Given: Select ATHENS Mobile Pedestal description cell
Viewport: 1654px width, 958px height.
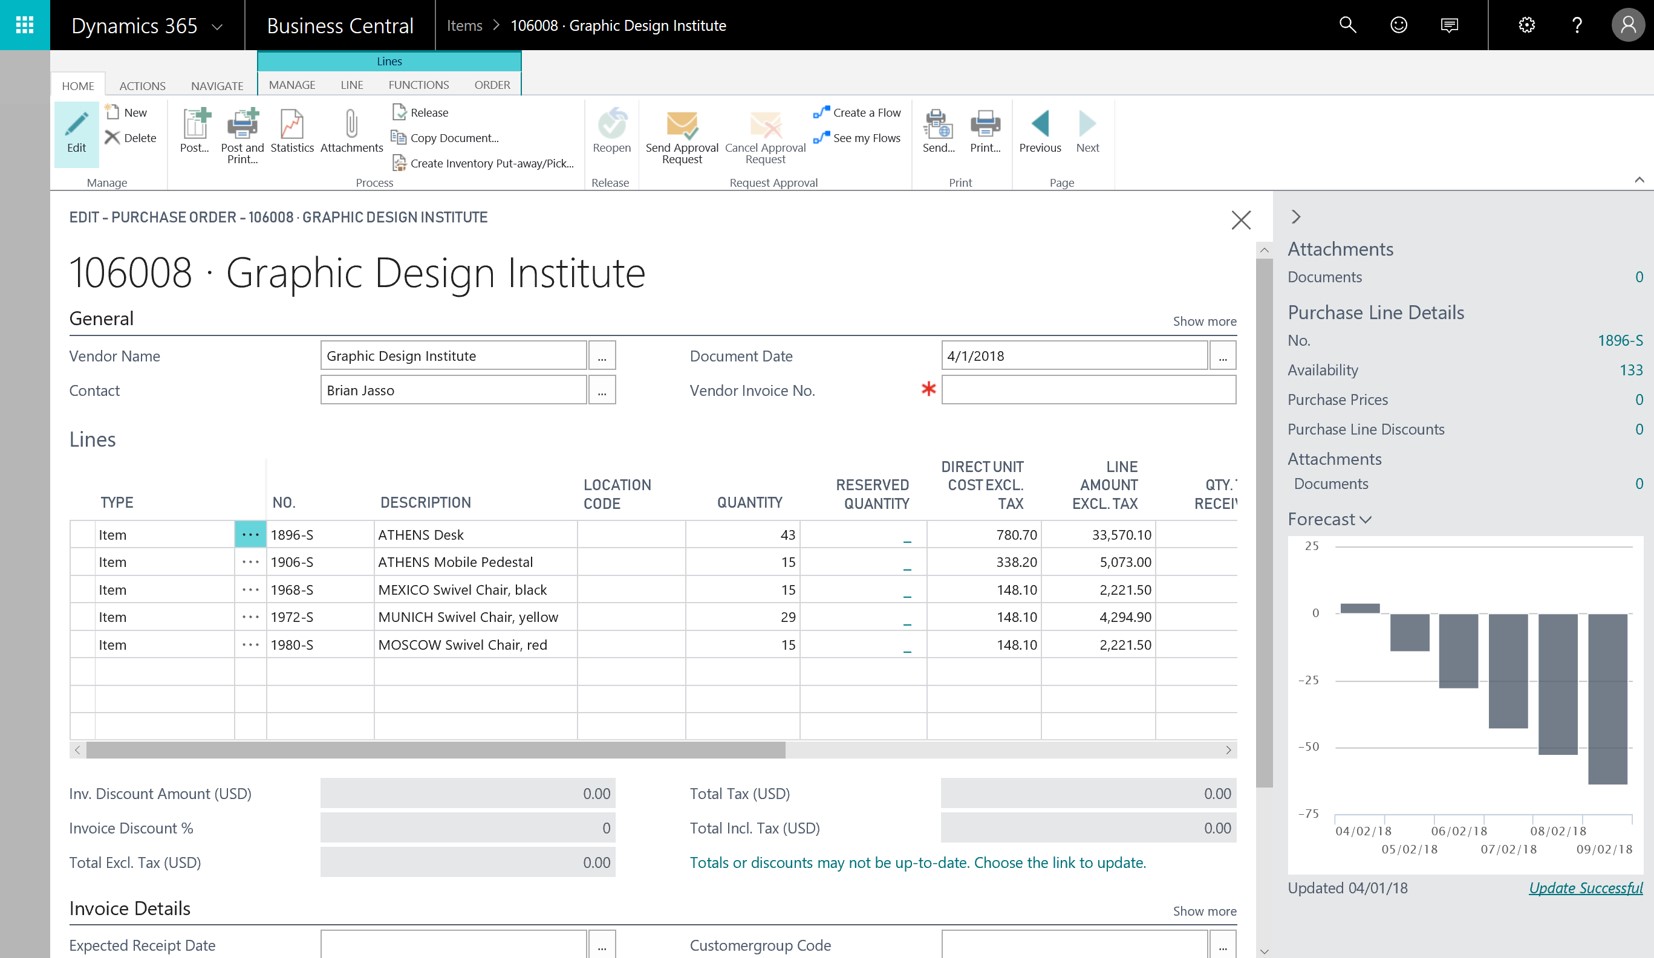Looking at the screenshot, I should pos(476,562).
